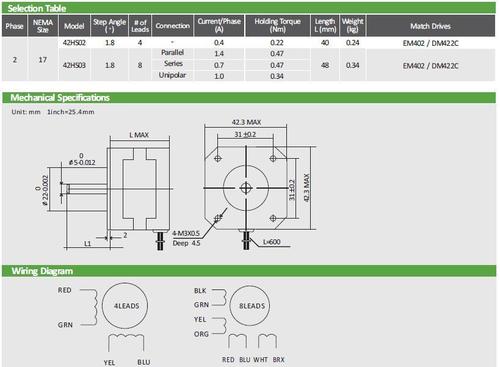Select the "Match Drives" column header

[430, 26]
